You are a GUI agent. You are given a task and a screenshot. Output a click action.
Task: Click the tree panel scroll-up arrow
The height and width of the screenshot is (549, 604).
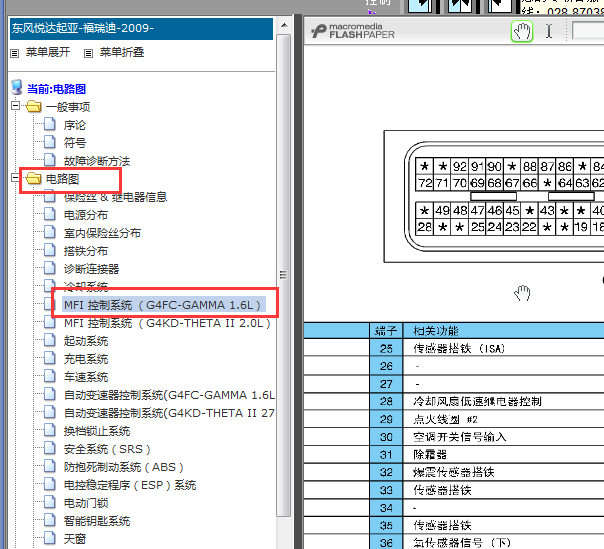coord(284,25)
